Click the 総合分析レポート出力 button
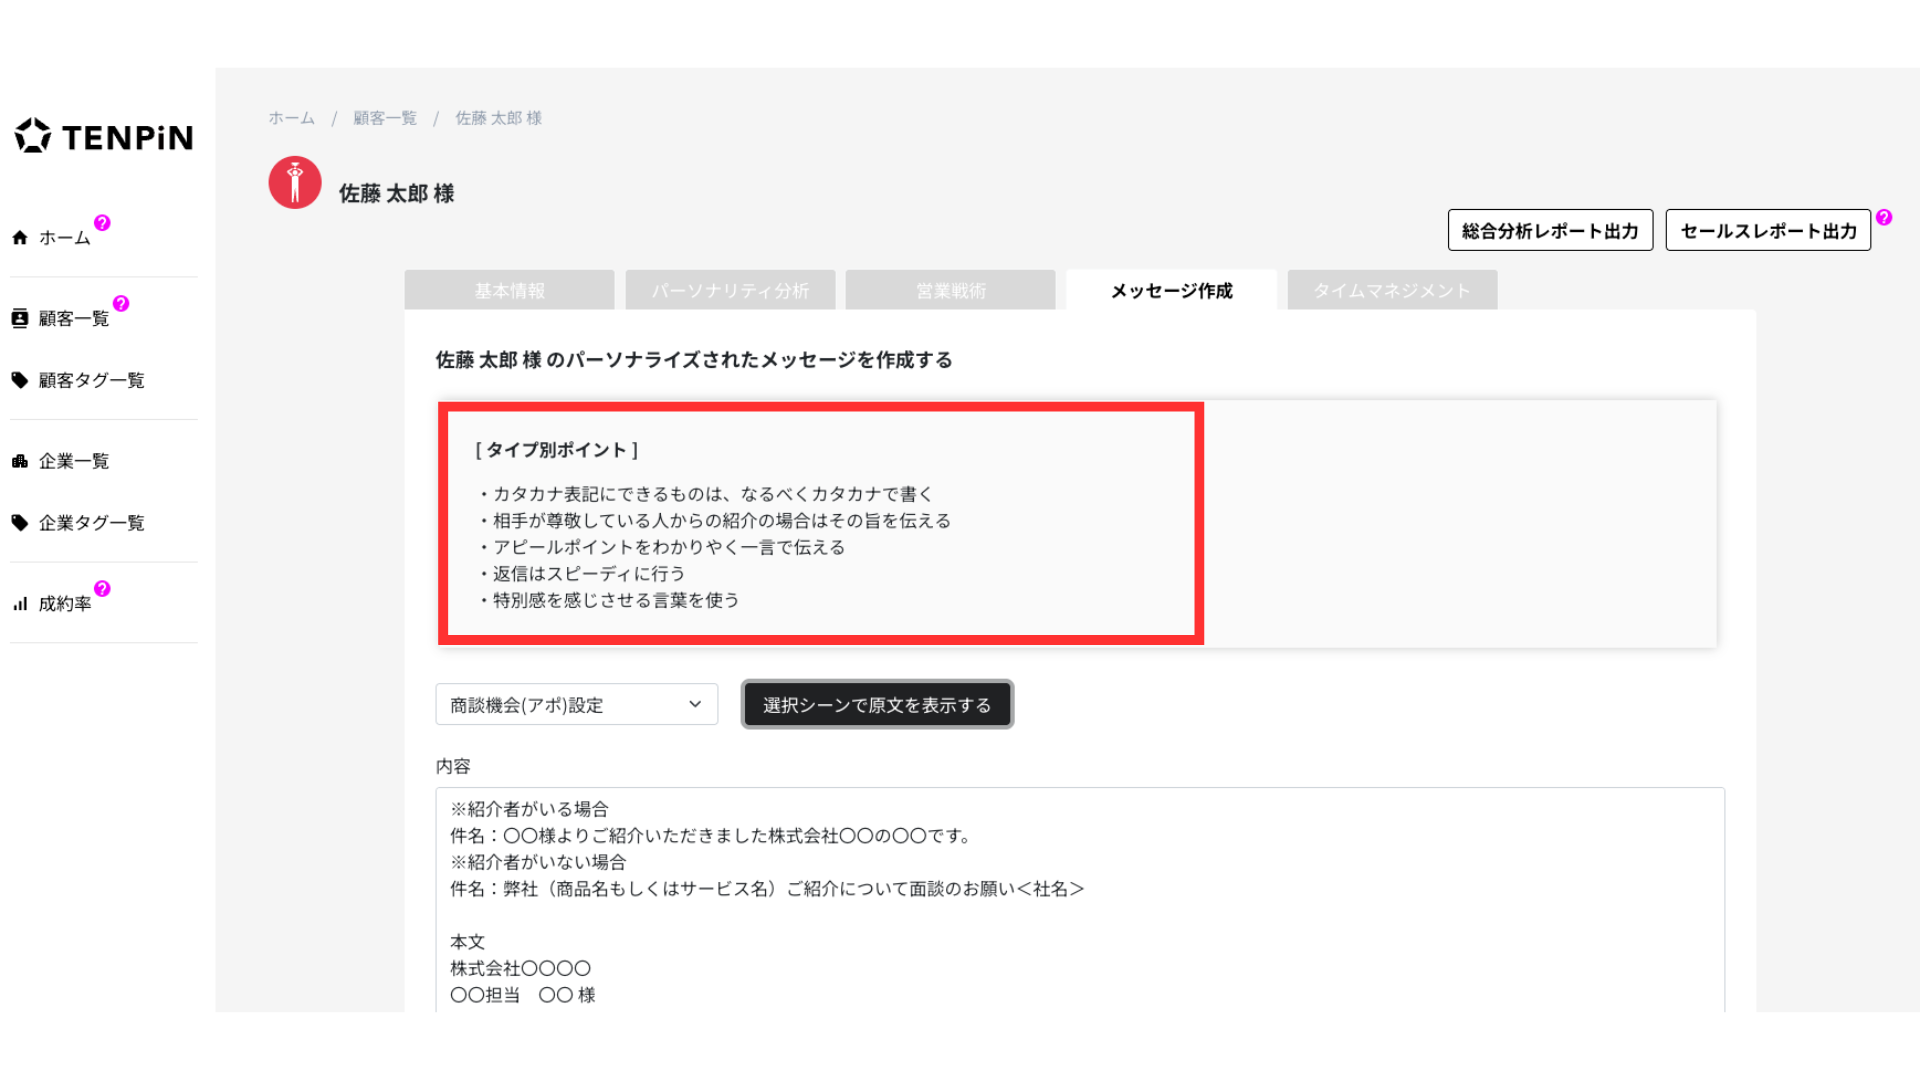The height and width of the screenshot is (1080, 1920). 1550,231
